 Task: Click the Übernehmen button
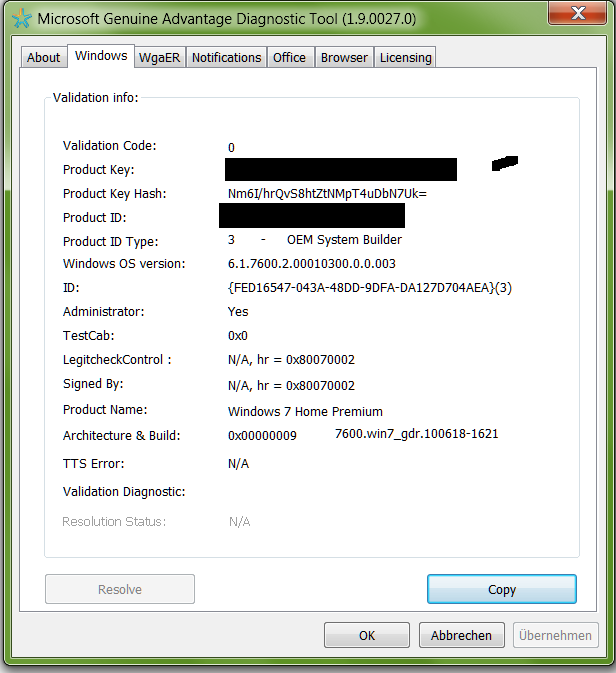[555, 635]
